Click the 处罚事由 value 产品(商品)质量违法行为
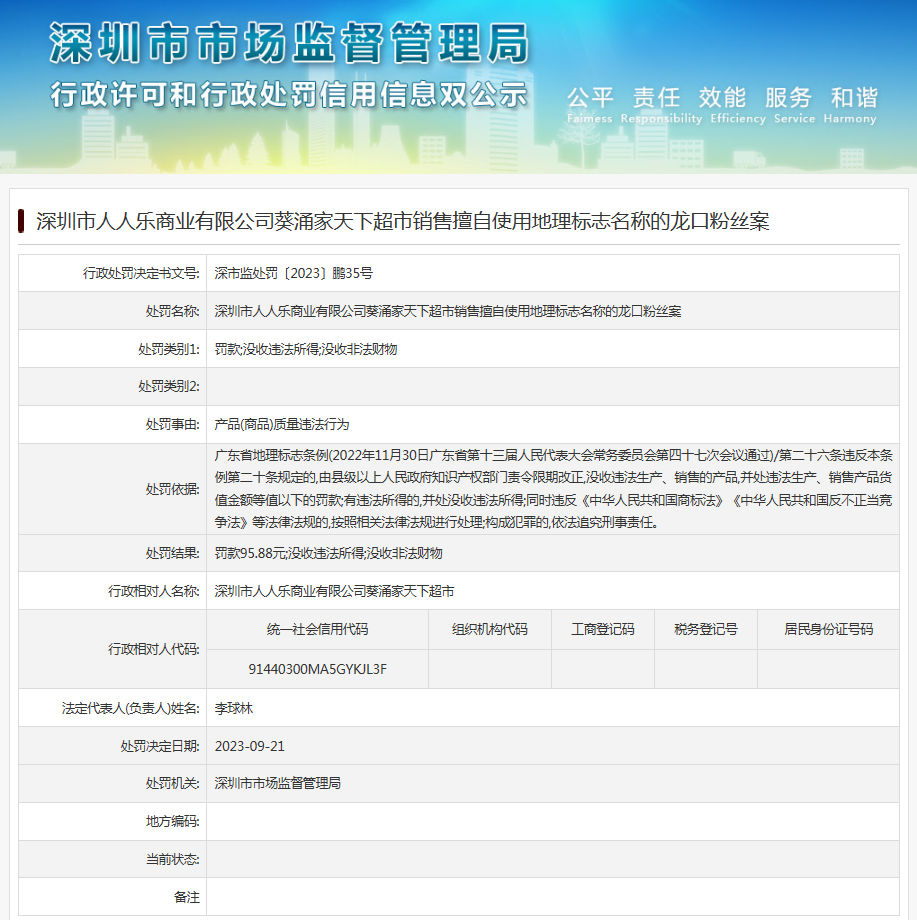The image size is (917, 920). point(282,425)
